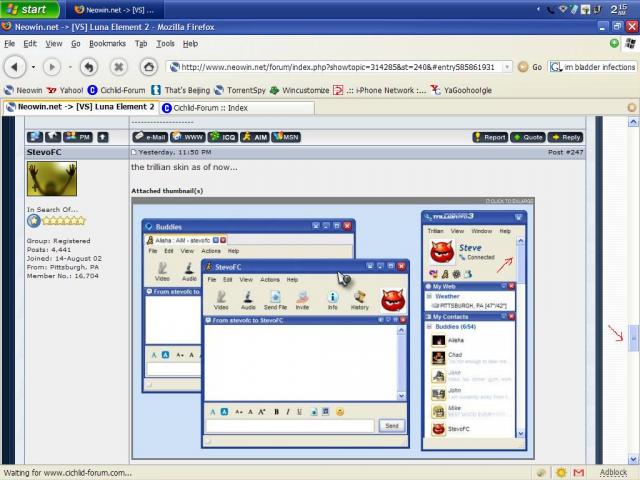Click the AIM contact button
This screenshot has width=640, height=480.
click(255, 137)
